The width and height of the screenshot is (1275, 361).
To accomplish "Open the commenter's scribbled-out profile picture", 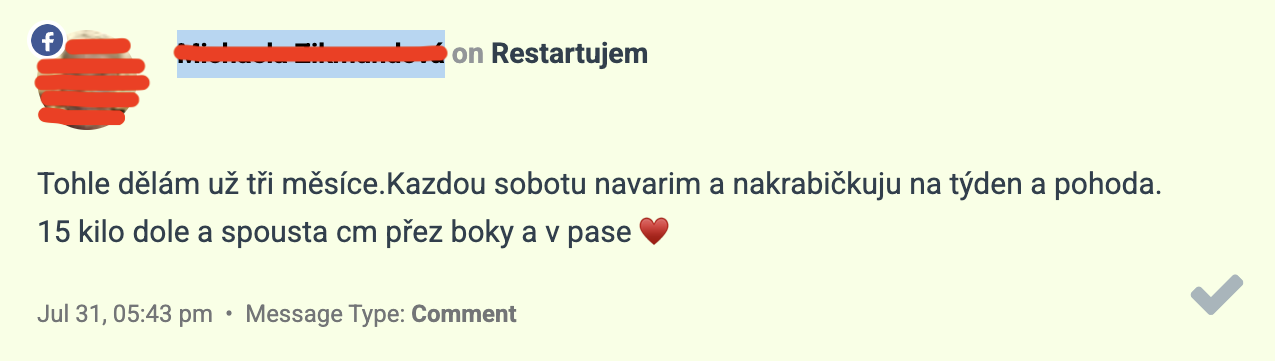I will (x=90, y=80).
